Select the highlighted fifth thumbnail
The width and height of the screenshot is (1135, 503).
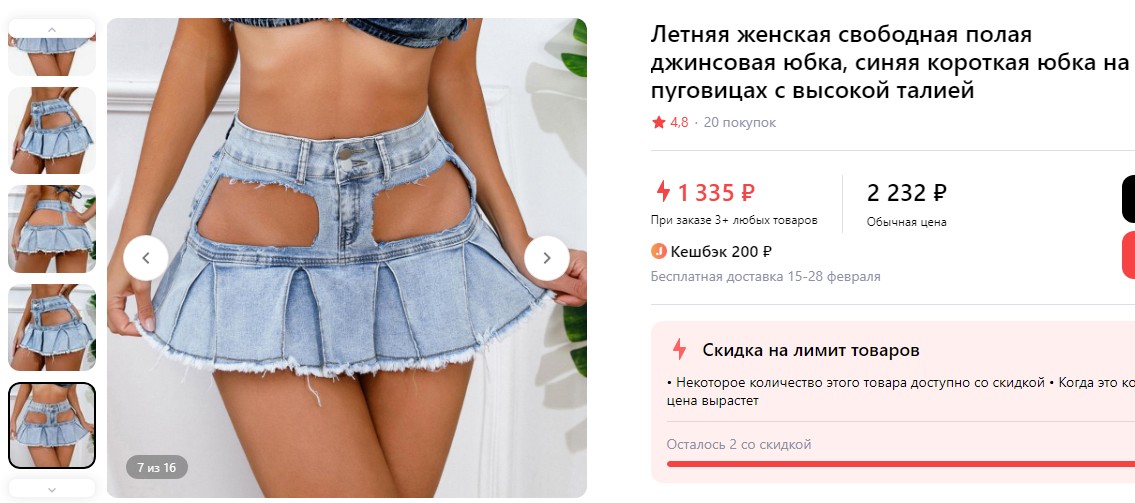(x=51, y=426)
